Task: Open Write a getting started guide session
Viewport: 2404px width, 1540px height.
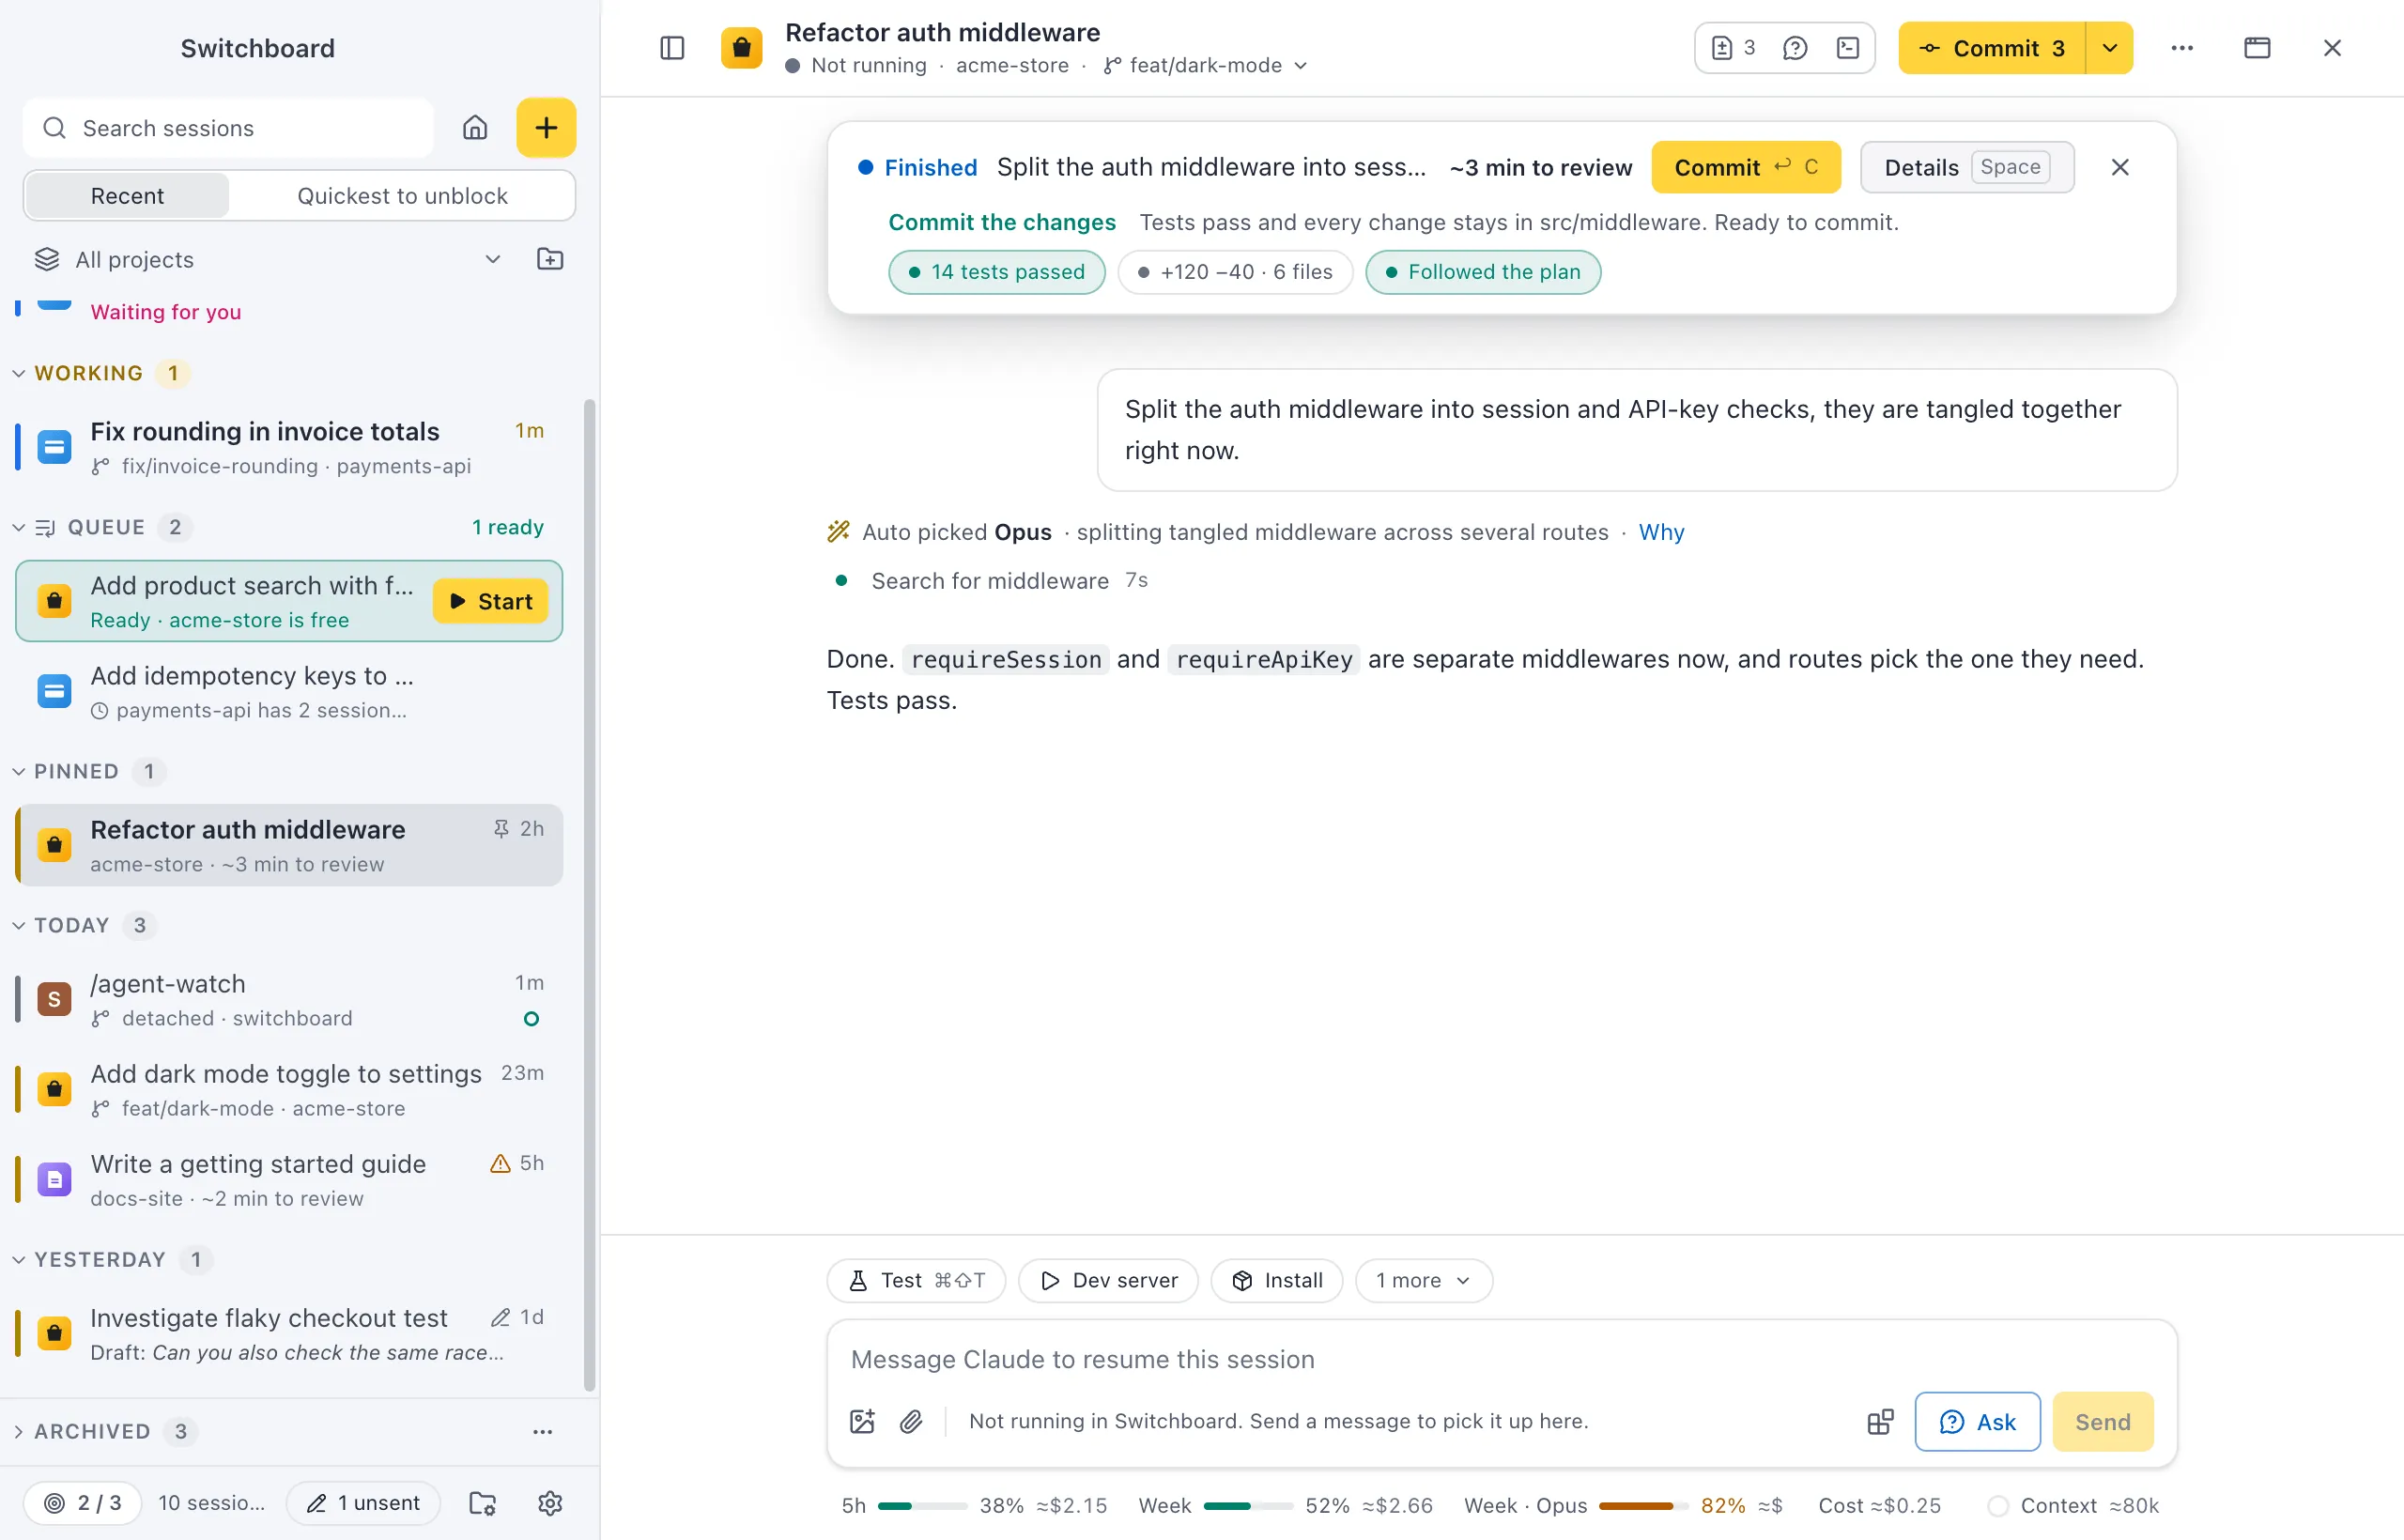Action: point(289,1180)
